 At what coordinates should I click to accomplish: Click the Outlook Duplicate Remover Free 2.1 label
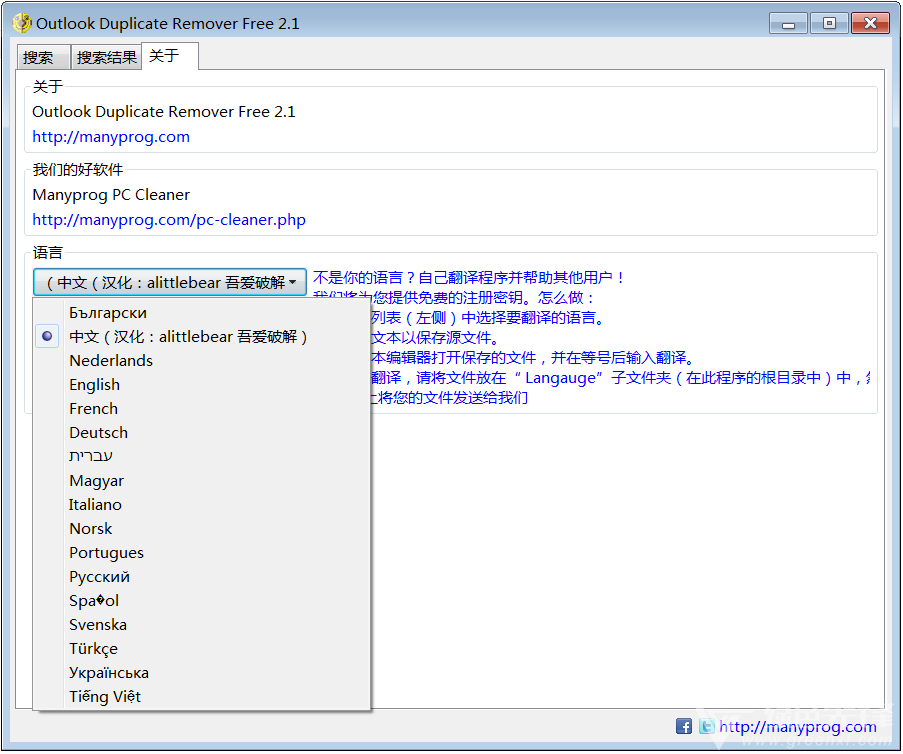click(164, 112)
